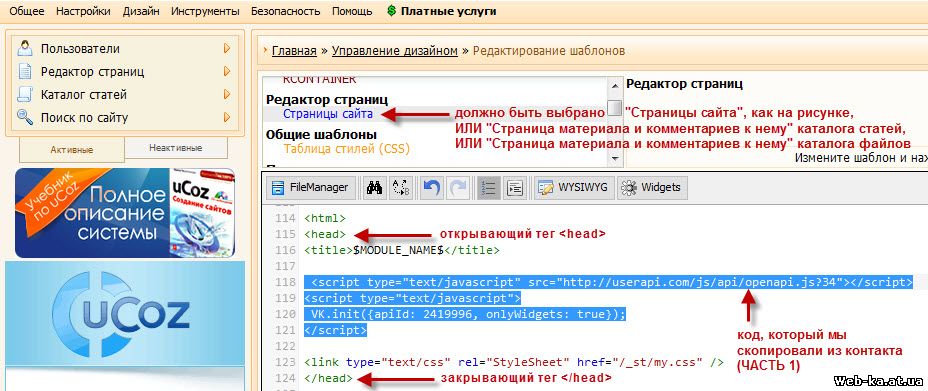
Task: Click the Поиск по сайту magnifier icon
Action: 25,117
